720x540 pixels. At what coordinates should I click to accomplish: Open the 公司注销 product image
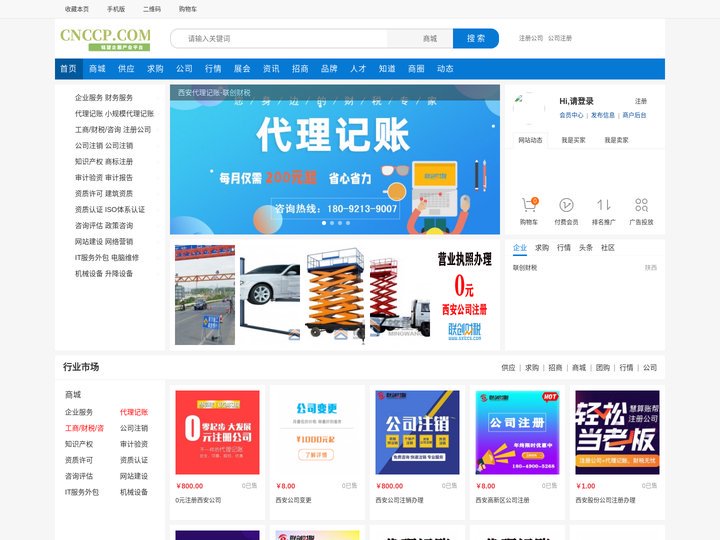(x=417, y=432)
